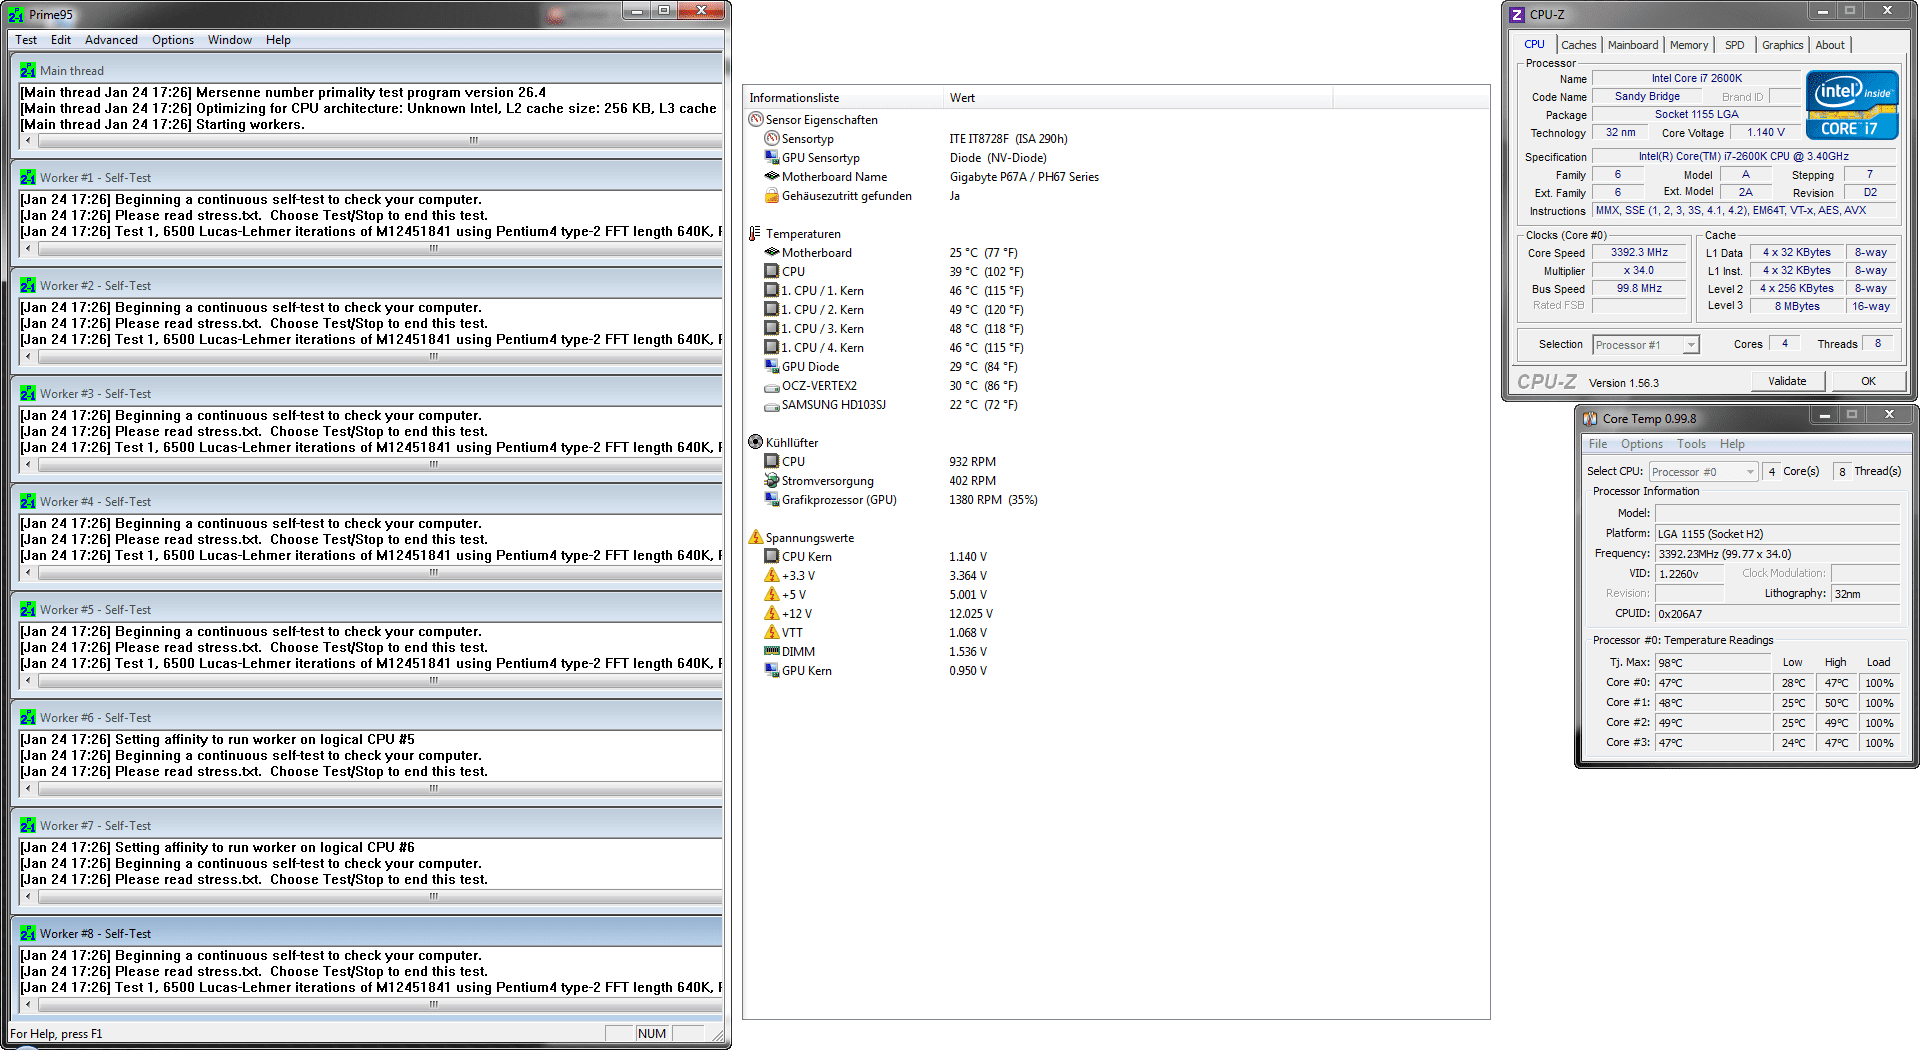Screen dimensions: 1920x1050
Task: Click the Grafikprozessor (GPU) fan icon
Action: 772,500
